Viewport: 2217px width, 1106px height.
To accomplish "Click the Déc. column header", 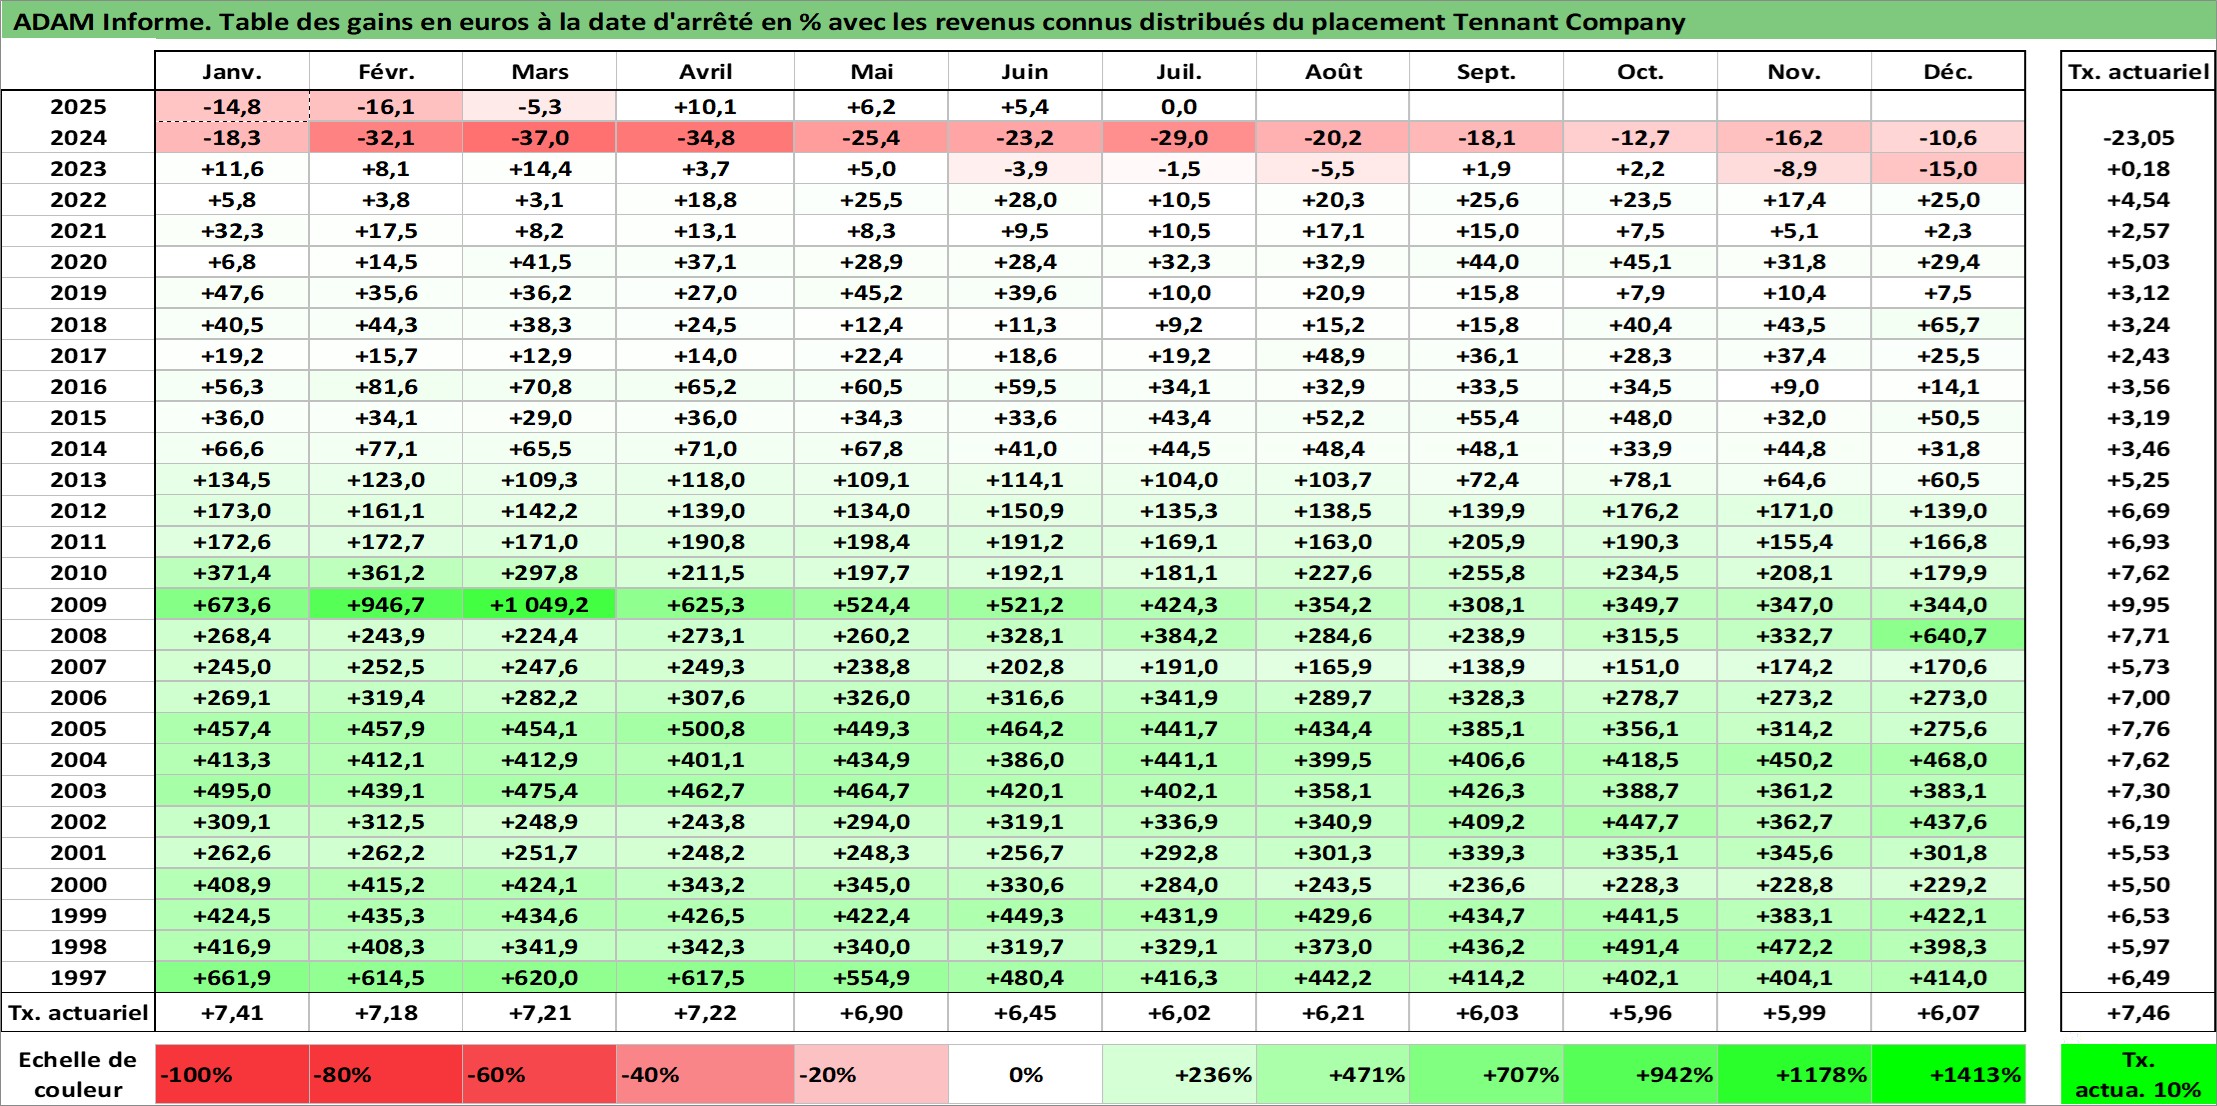I will click(x=1948, y=71).
